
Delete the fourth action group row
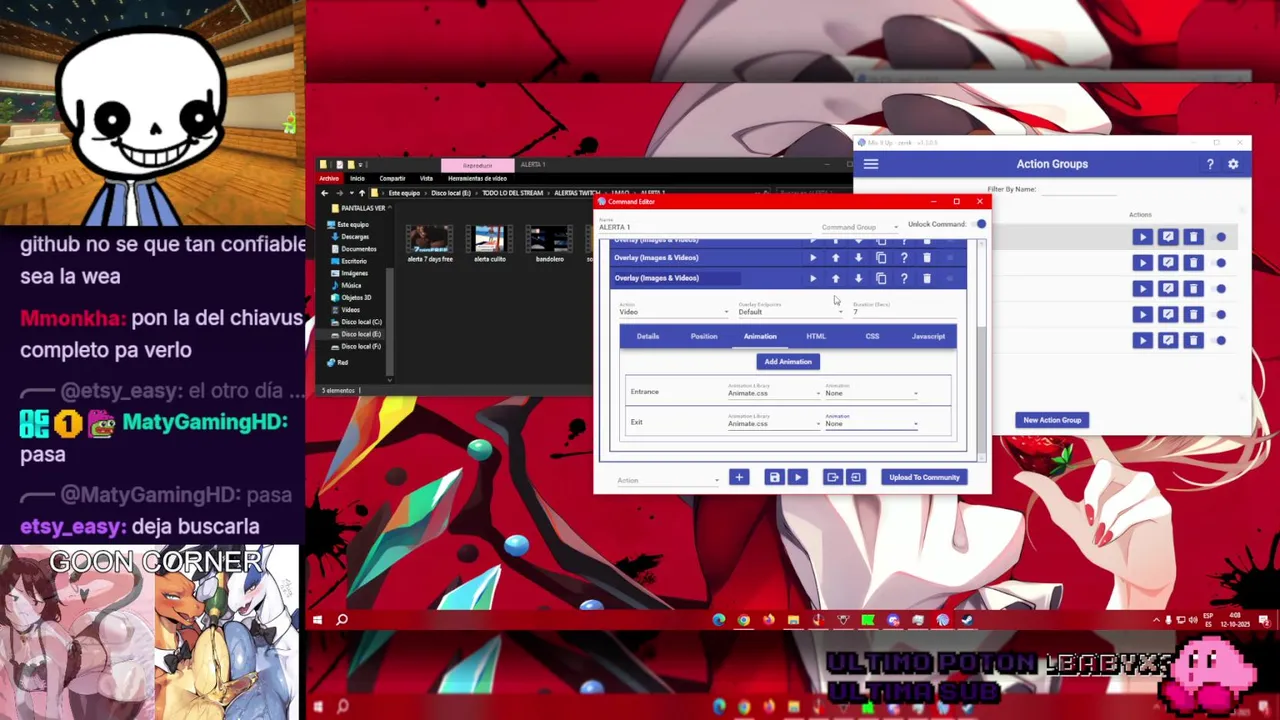point(1193,315)
